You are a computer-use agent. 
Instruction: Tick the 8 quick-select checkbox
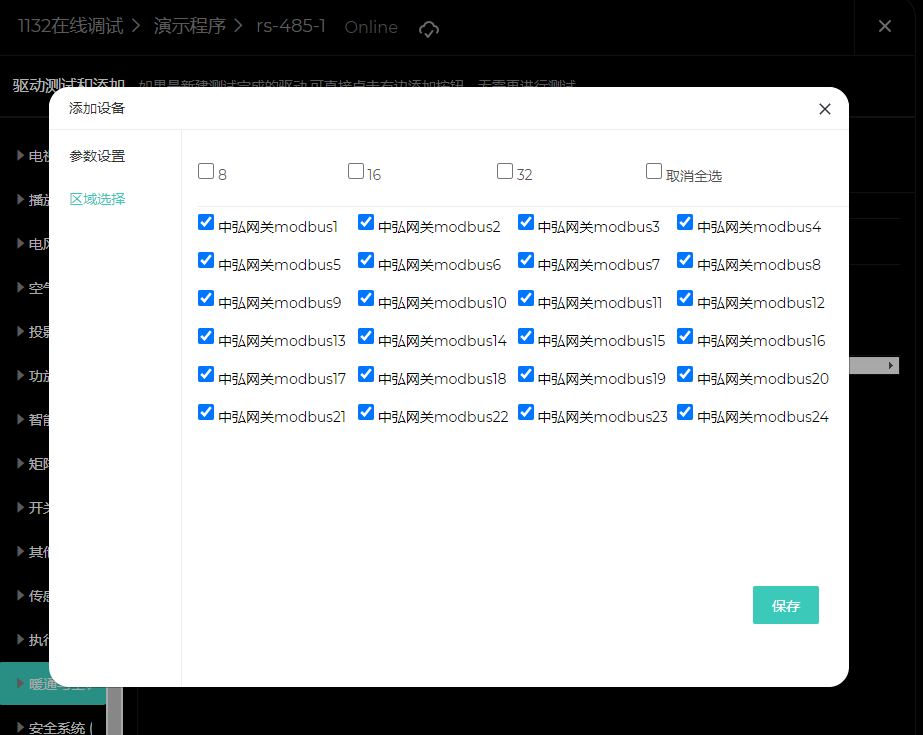206,171
